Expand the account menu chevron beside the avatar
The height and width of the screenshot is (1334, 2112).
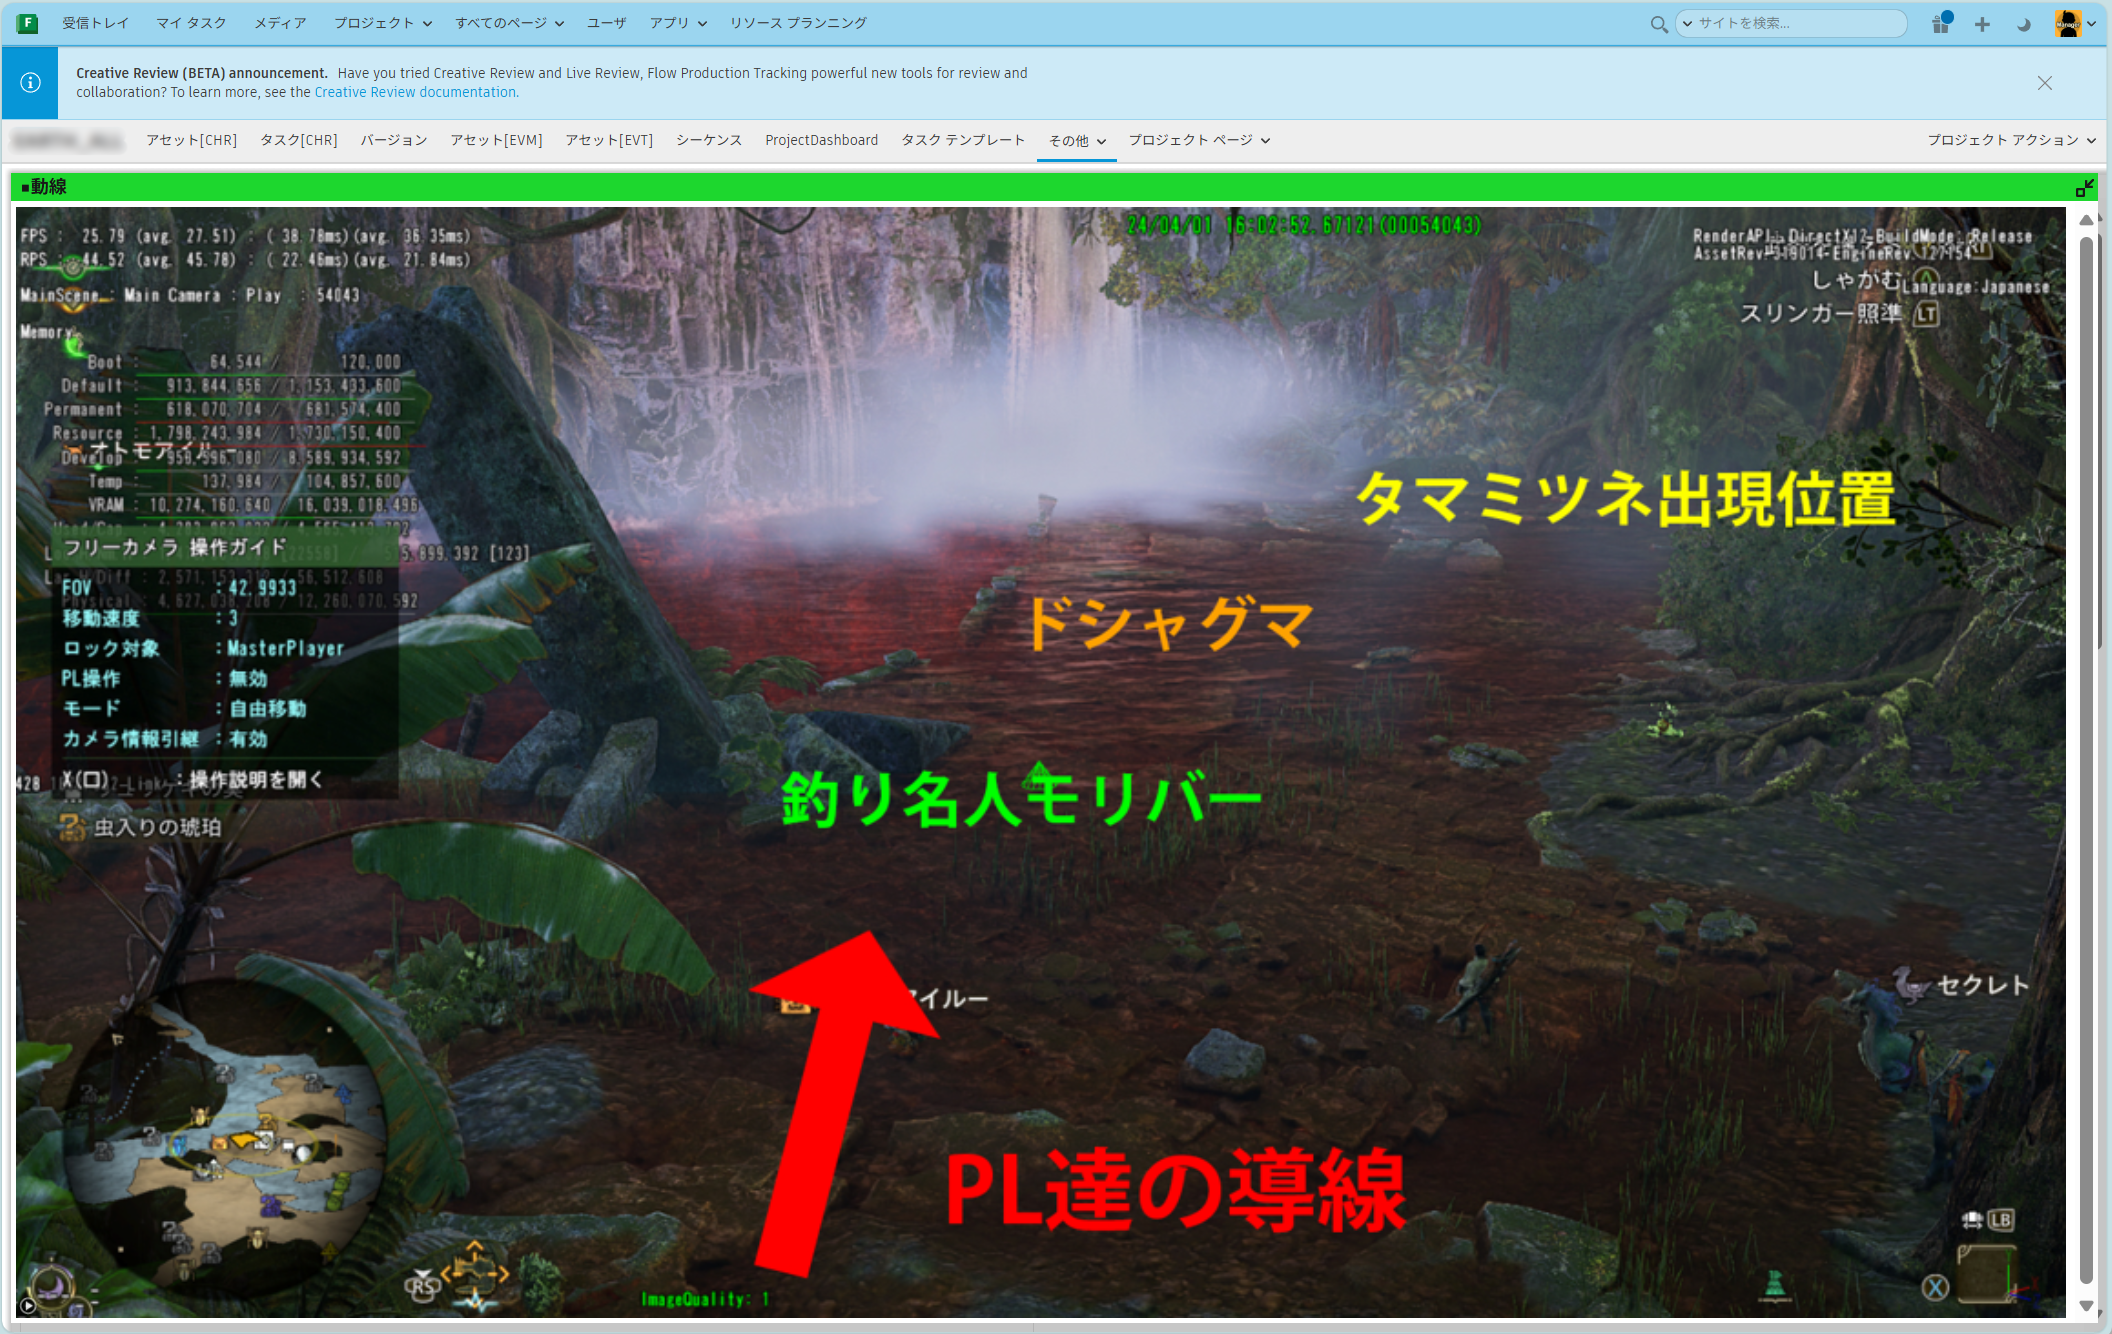click(x=2093, y=22)
